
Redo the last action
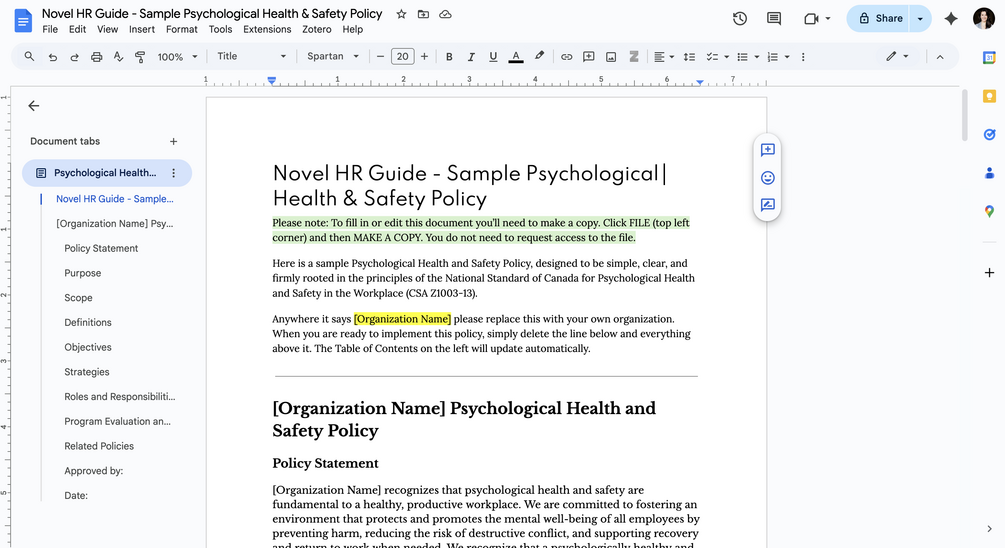(74, 57)
